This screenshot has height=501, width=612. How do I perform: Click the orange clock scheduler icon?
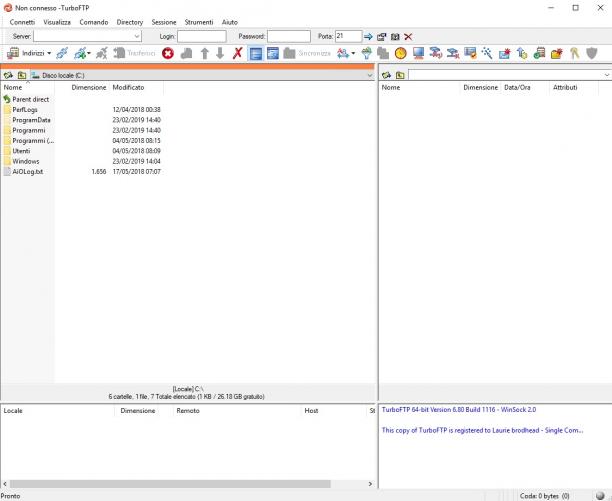[400, 53]
